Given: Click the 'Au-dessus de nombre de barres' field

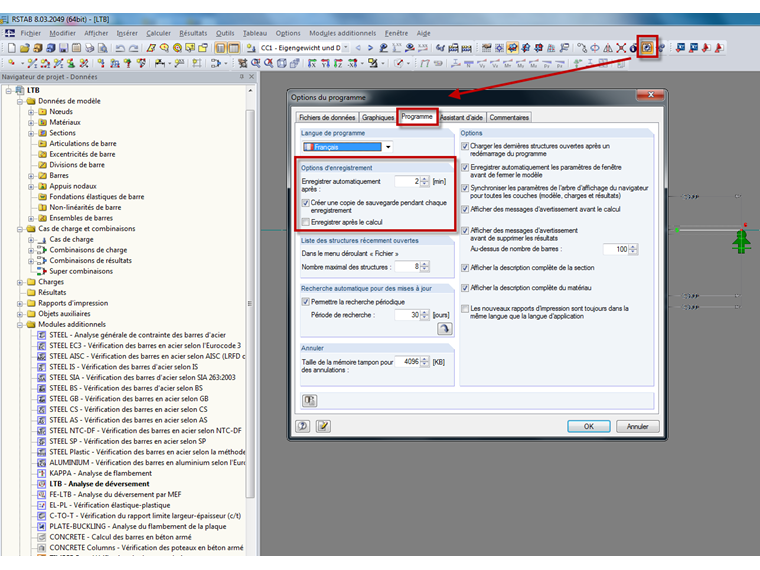Looking at the screenshot, I should [x=616, y=249].
